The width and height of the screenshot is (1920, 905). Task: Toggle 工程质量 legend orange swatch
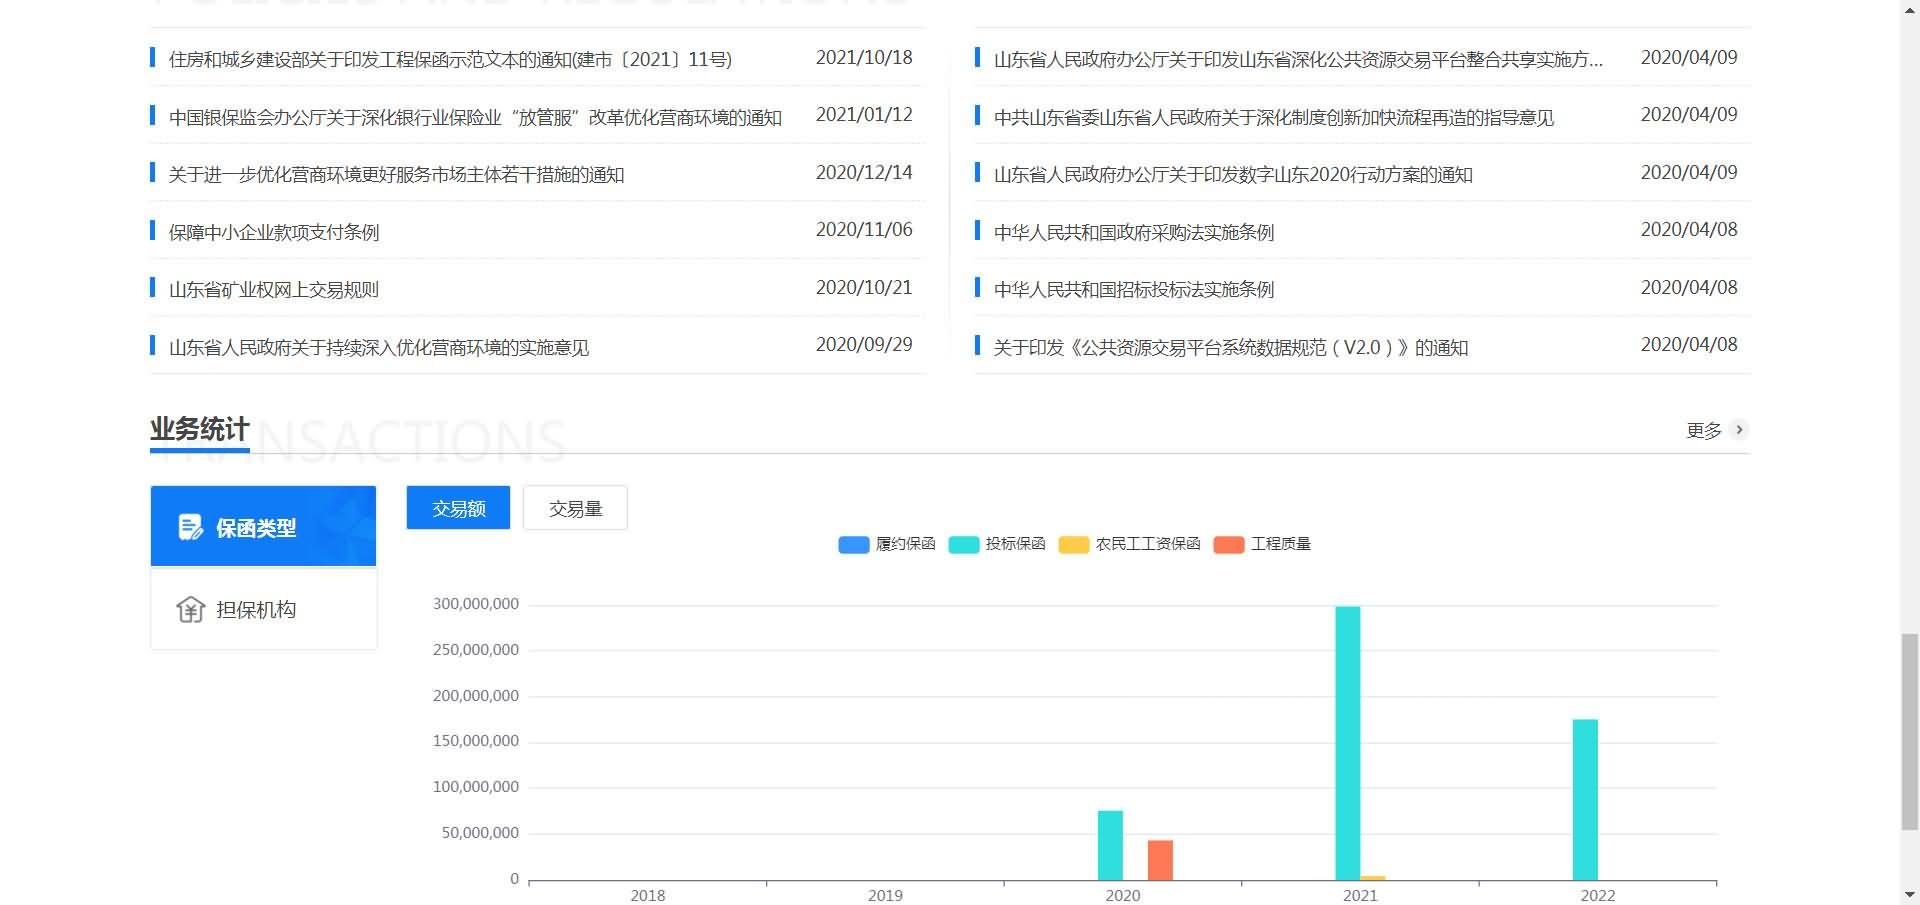click(x=1228, y=544)
